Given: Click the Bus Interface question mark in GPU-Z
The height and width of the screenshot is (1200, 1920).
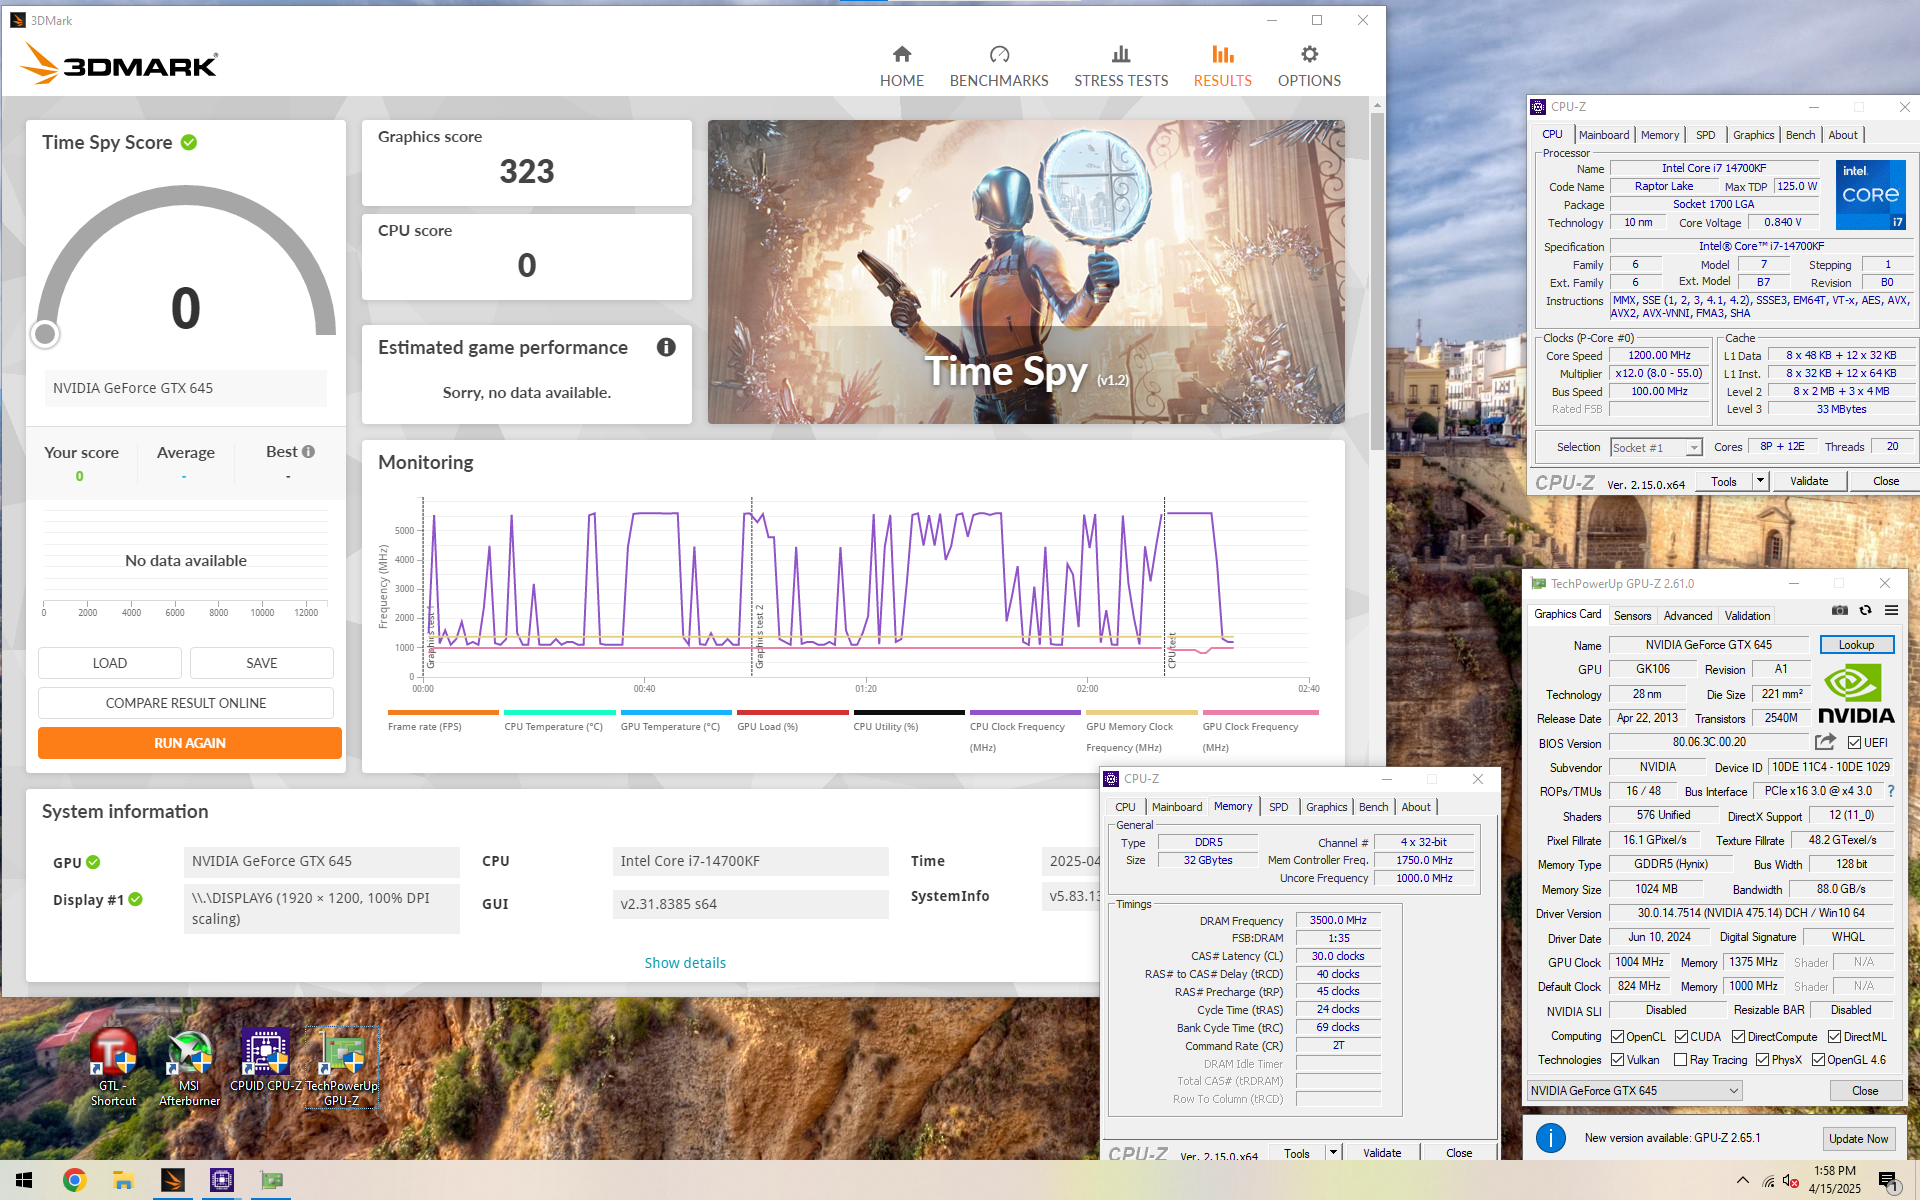Looking at the screenshot, I should (x=1891, y=791).
